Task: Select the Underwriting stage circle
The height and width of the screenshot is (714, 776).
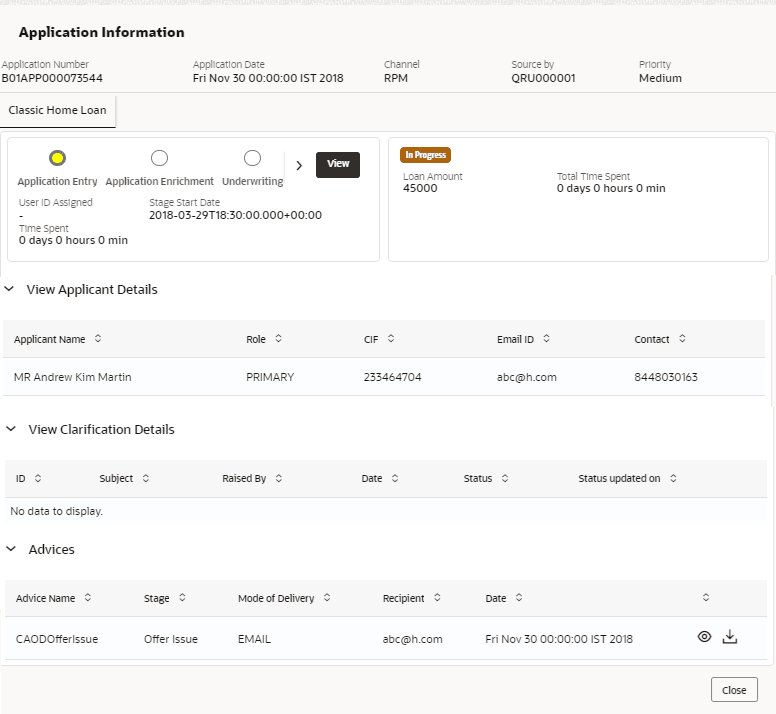Action: tap(252, 158)
